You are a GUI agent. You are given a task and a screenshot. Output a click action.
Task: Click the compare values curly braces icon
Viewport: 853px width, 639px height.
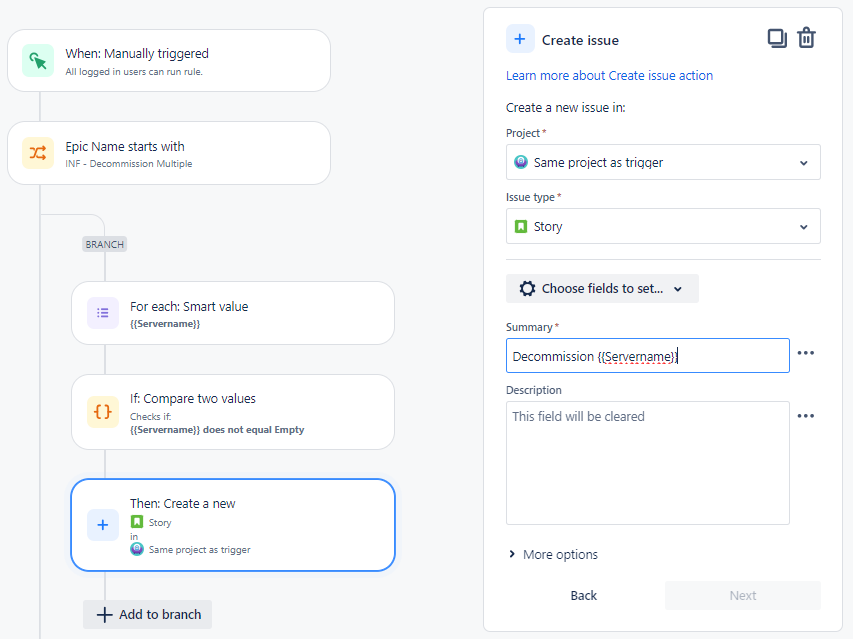[x=102, y=411]
